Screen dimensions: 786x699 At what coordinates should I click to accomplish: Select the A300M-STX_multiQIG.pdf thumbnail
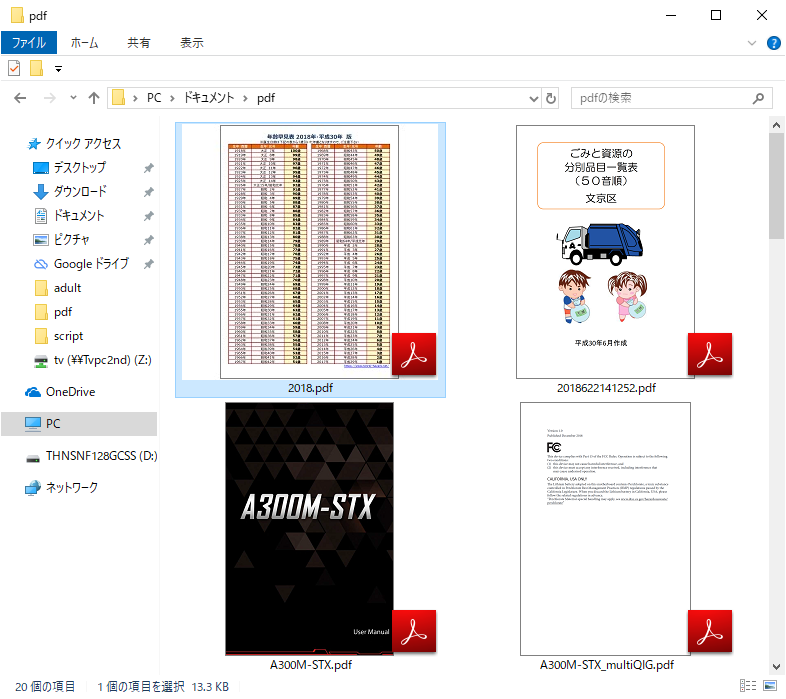[x=605, y=529]
